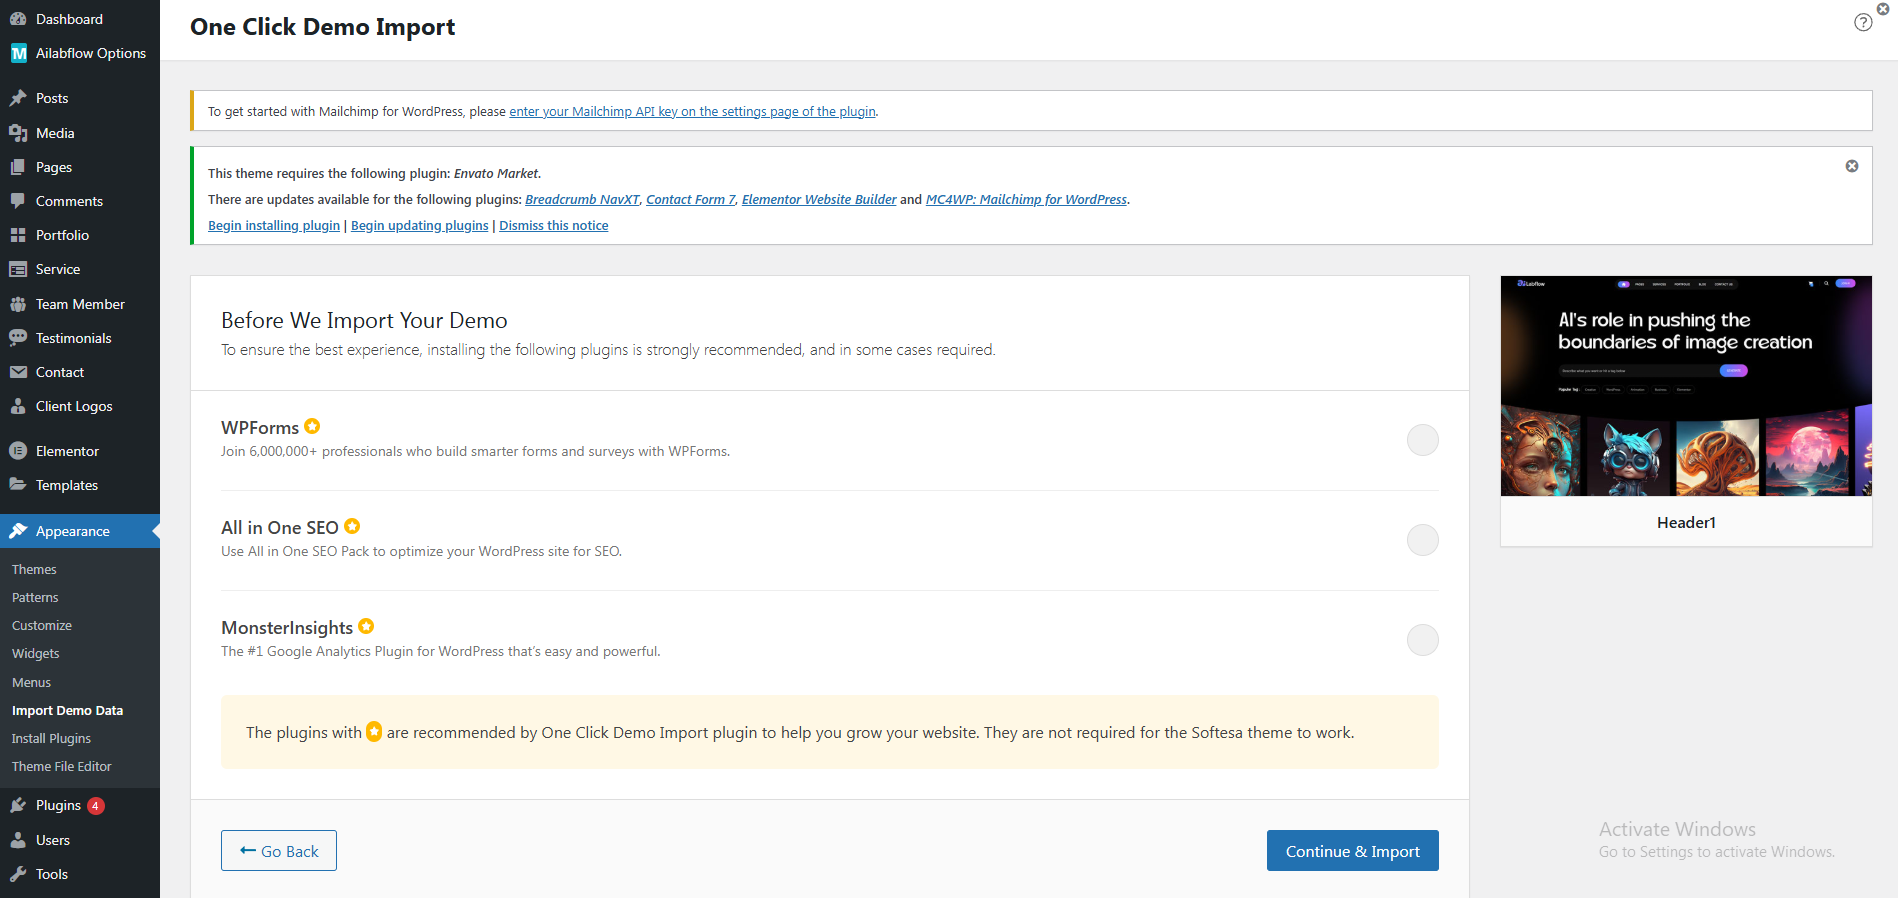Open the help question mark icon
Viewport: 1899px width, 898px height.
(x=1863, y=22)
